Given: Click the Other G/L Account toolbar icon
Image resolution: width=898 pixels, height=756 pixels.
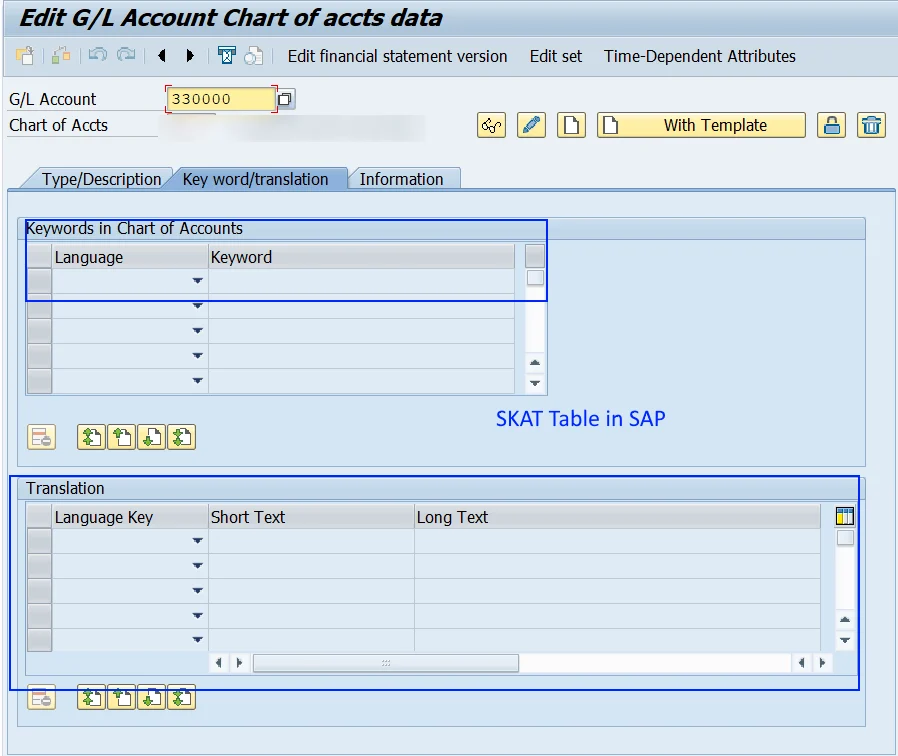Looking at the screenshot, I should click(25, 56).
